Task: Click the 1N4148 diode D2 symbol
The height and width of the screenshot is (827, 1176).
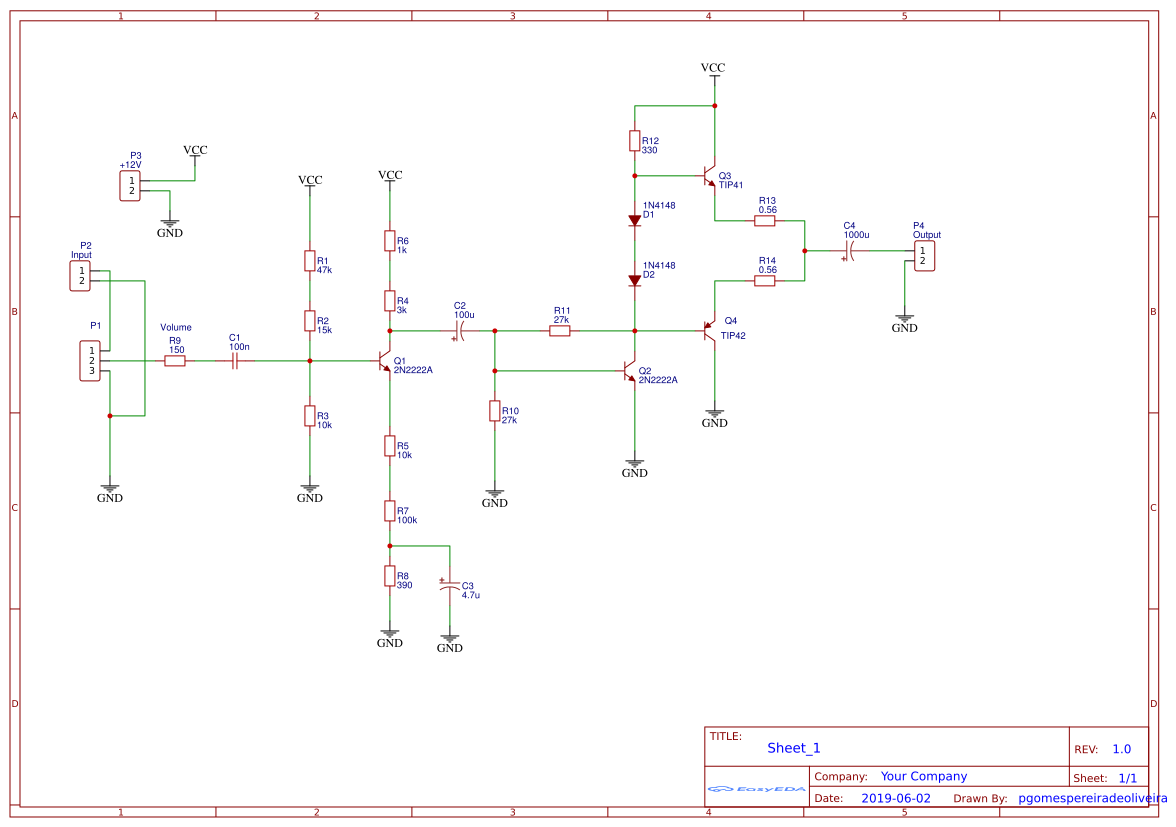Action: point(635,279)
